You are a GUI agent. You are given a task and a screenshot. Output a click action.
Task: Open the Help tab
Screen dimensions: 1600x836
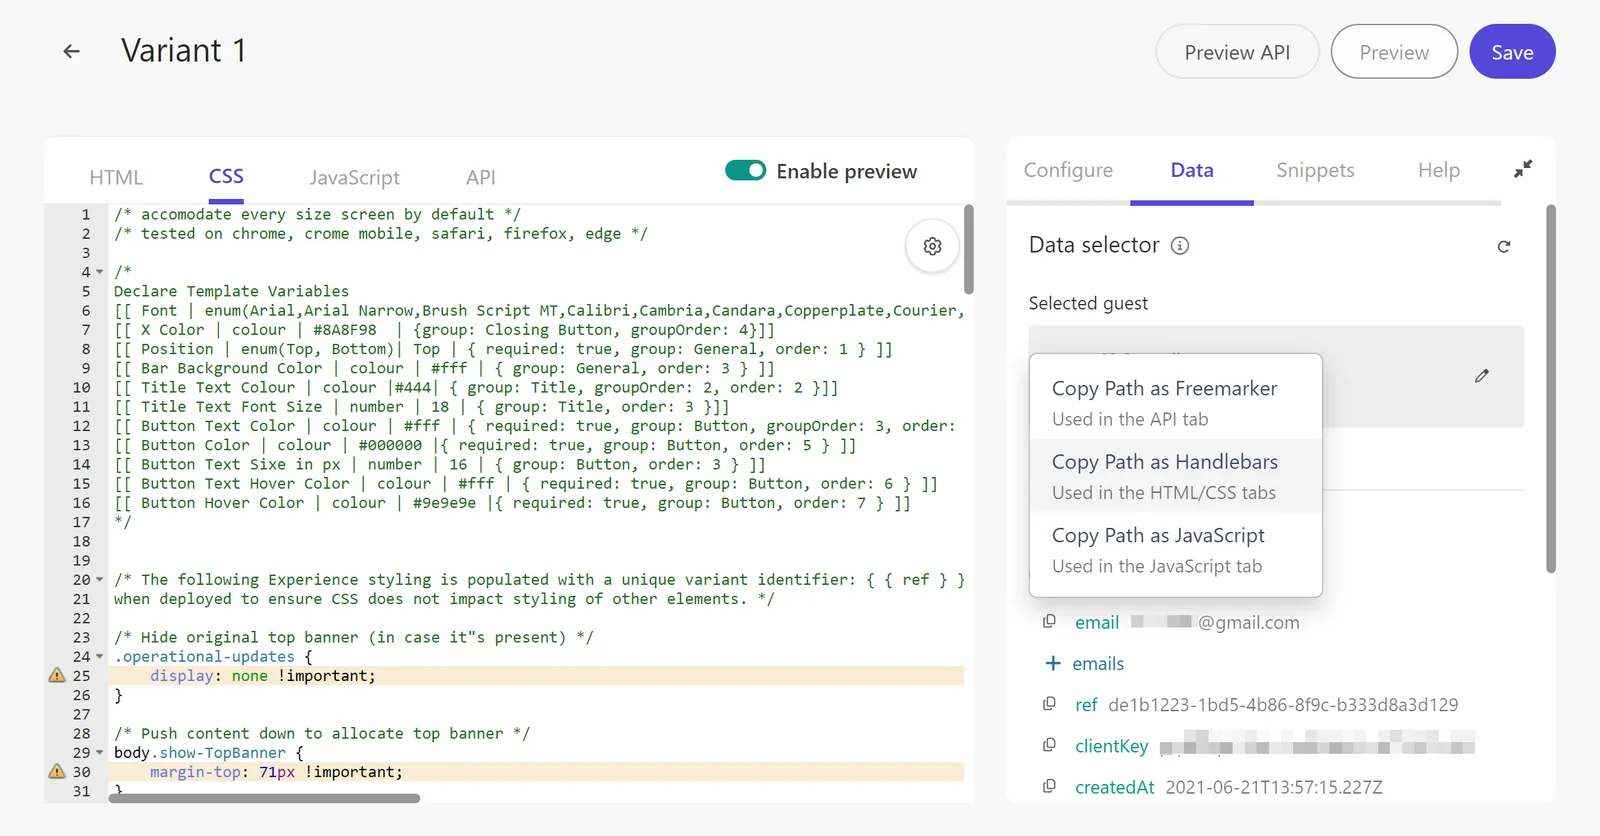[1439, 170]
